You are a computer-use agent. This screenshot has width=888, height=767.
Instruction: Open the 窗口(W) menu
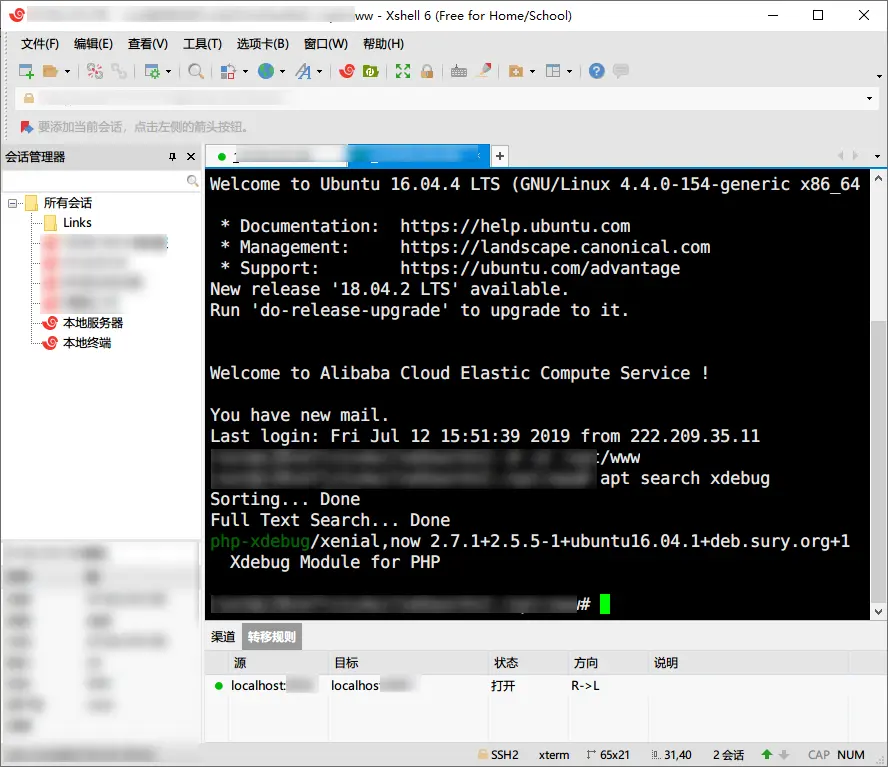click(x=326, y=44)
